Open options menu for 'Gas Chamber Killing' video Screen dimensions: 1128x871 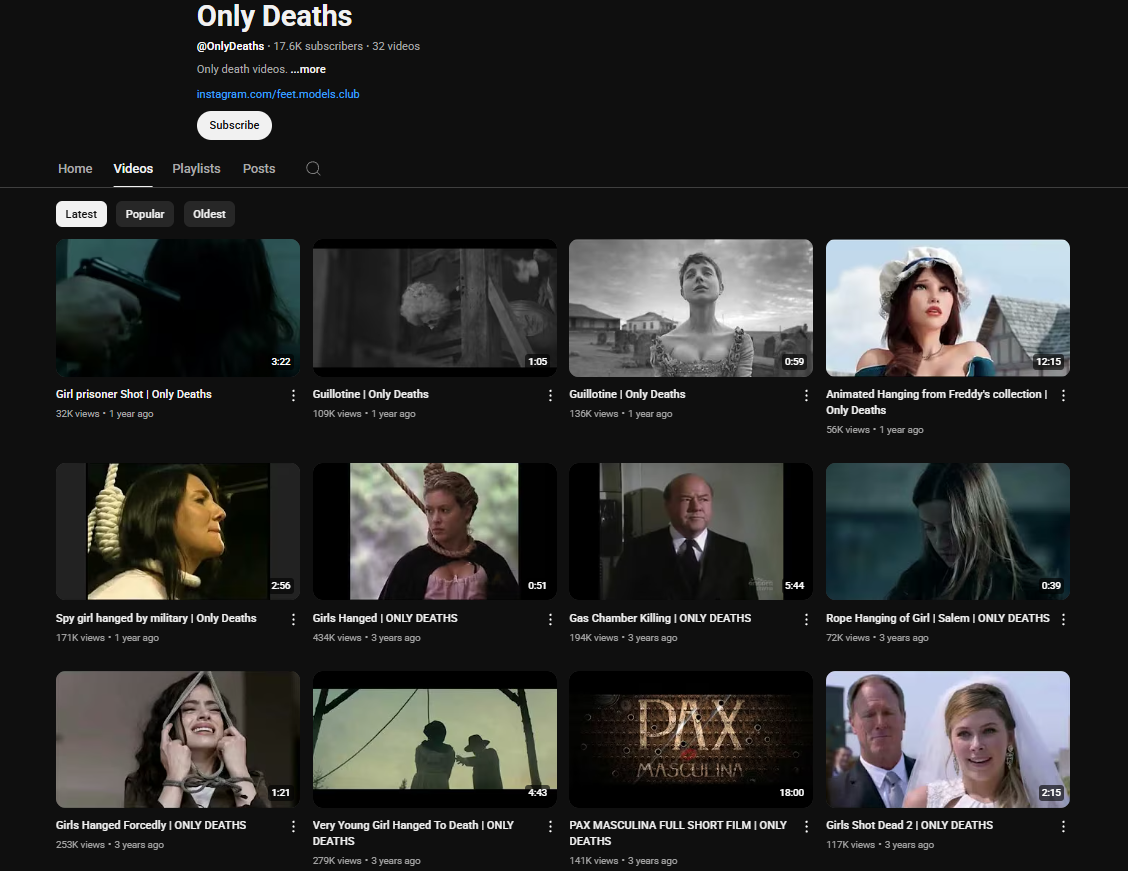click(x=806, y=619)
